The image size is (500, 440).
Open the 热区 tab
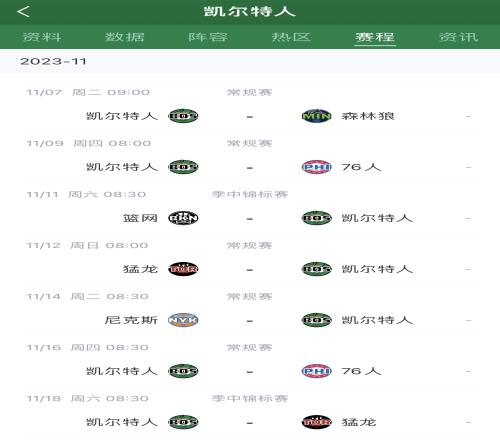coord(291,37)
